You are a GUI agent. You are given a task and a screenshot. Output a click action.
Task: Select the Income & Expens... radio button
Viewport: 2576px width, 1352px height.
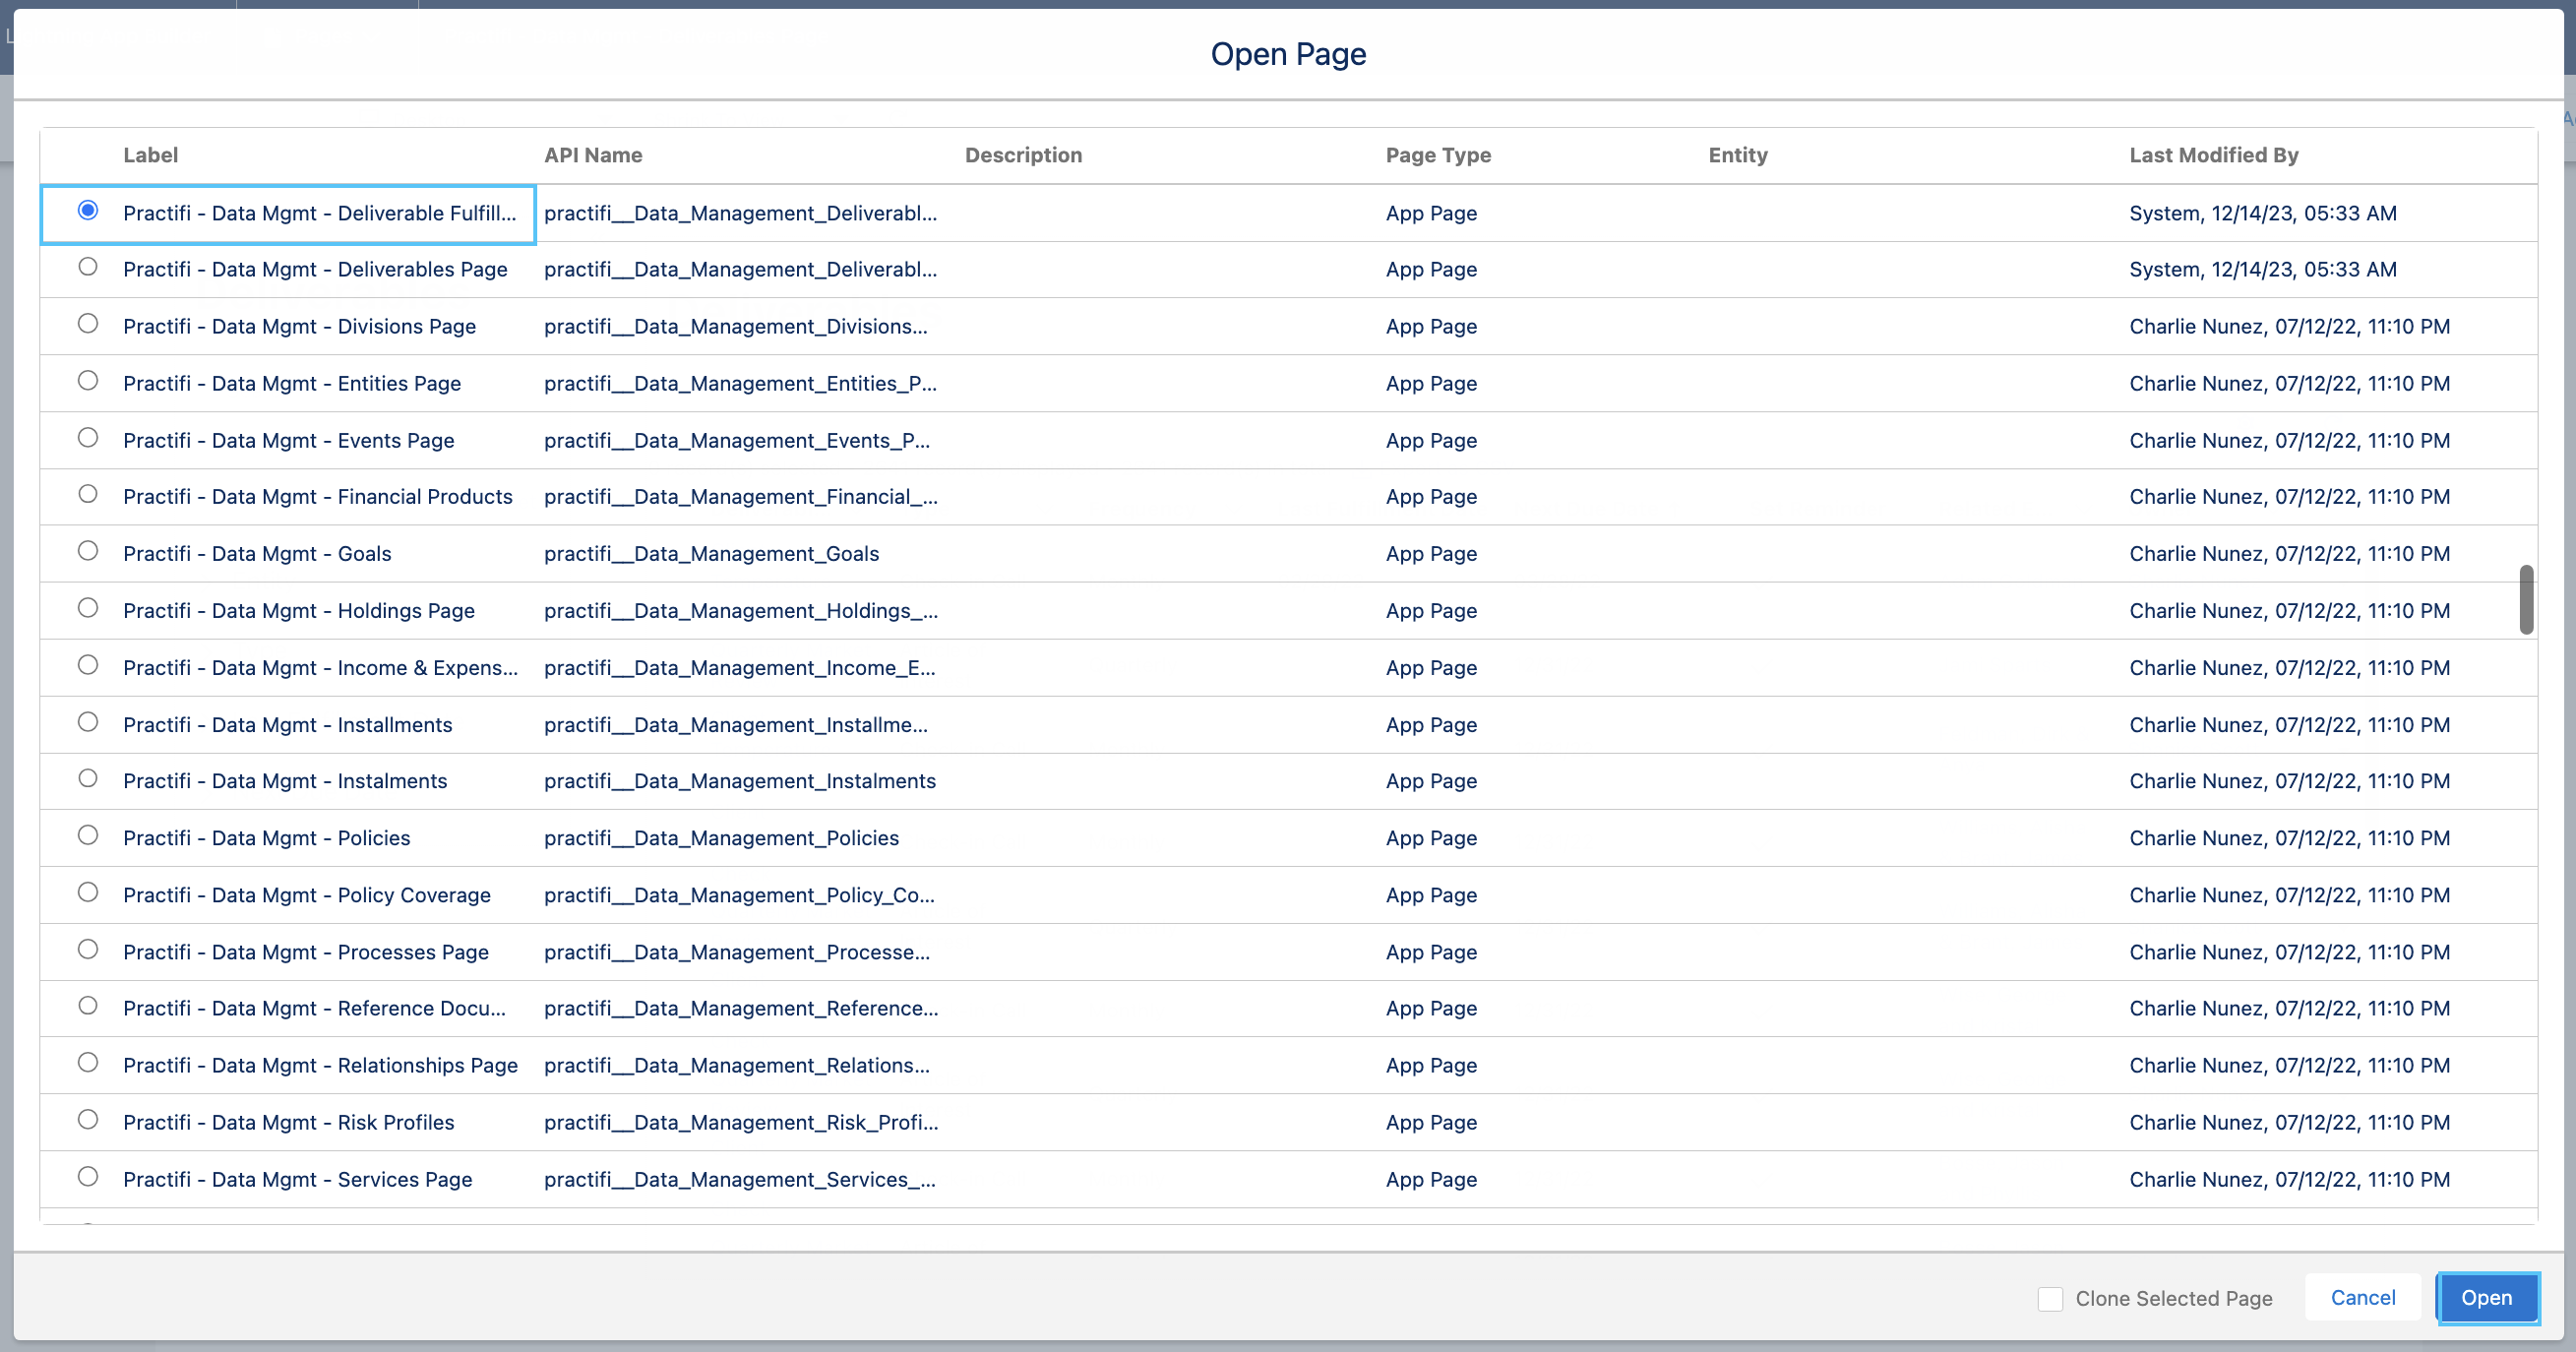(88, 665)
